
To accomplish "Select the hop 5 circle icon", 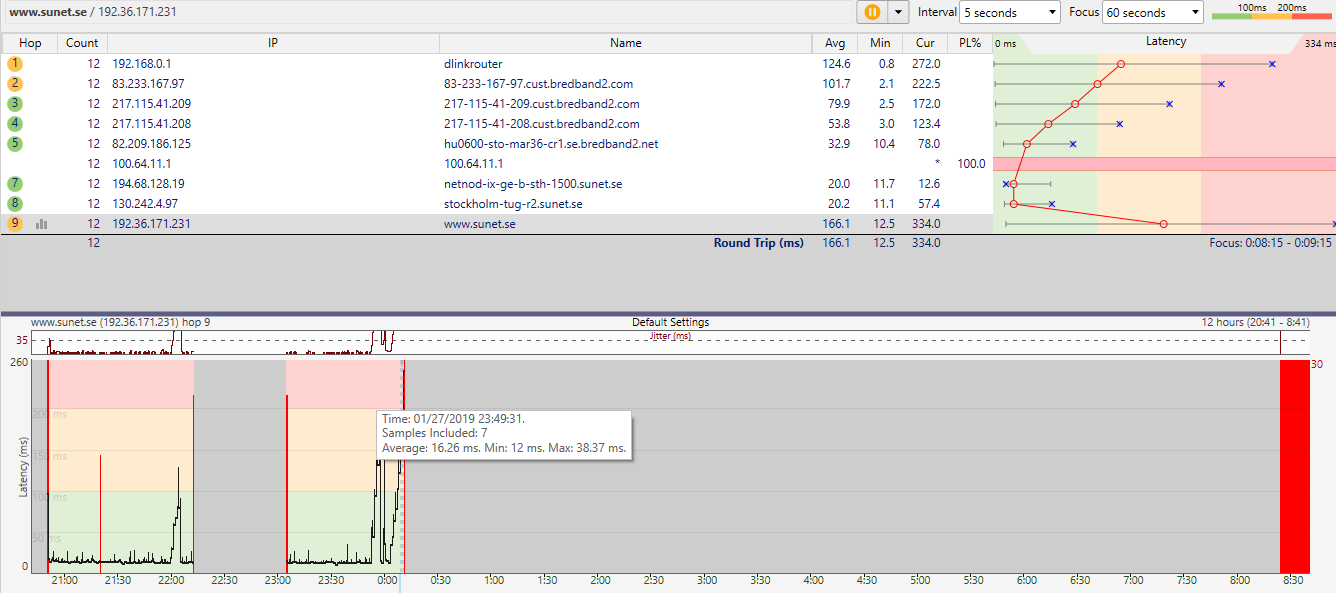I will pyautogui.click(x=14, y=144).
